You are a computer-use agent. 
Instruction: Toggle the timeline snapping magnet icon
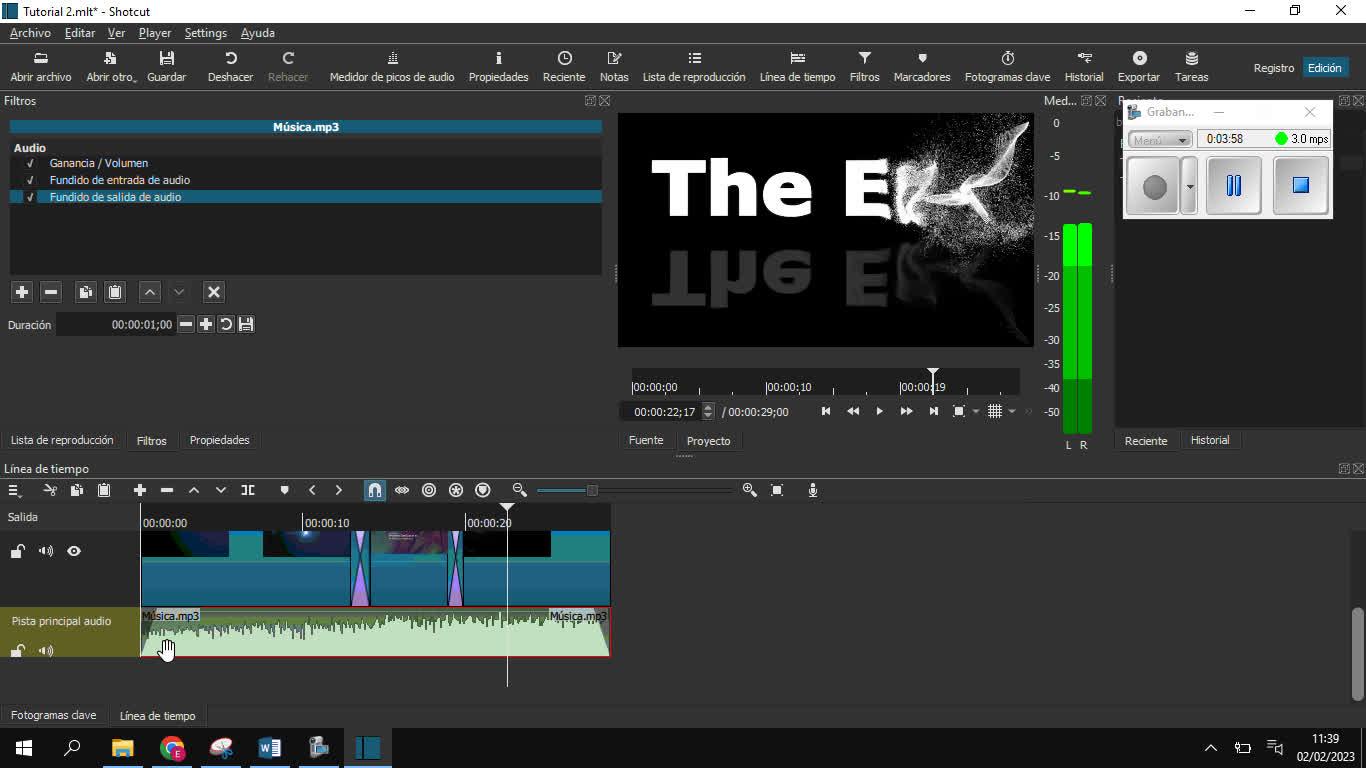[x=374, y=490]
